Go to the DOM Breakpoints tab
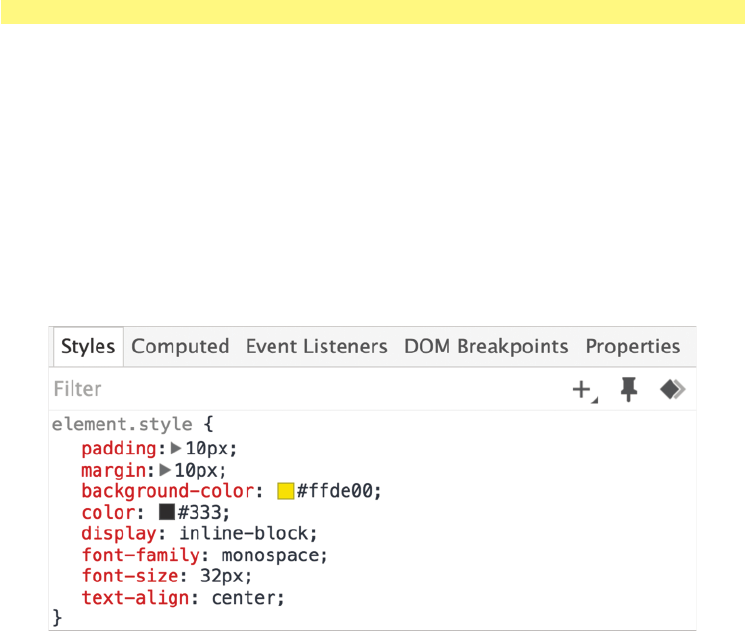Screen dimensions: 745x631 point(486,347)
